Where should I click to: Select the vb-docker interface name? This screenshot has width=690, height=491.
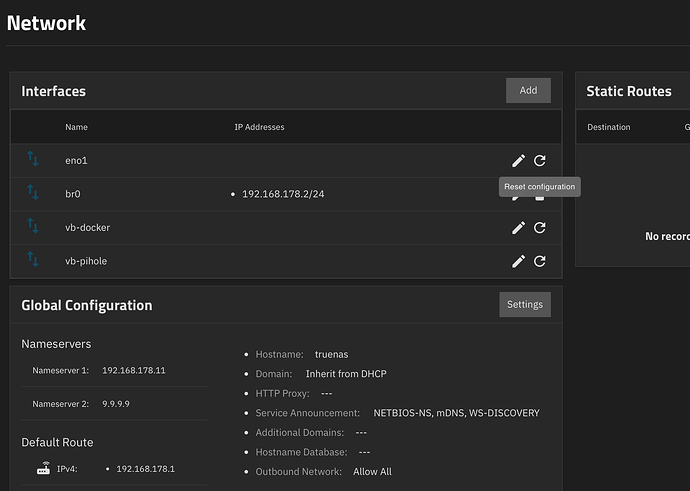(x=88, y=227)
